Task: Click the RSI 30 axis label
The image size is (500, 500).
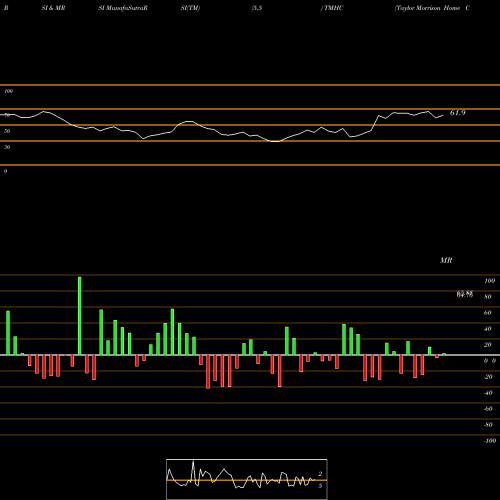Action: coord(7,147)
